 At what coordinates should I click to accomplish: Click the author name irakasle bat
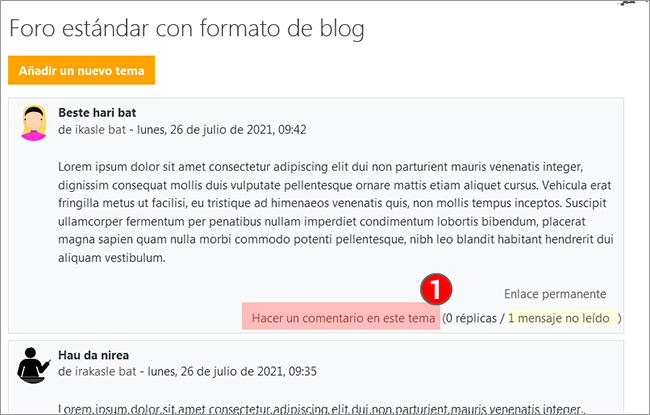[110, 371]
